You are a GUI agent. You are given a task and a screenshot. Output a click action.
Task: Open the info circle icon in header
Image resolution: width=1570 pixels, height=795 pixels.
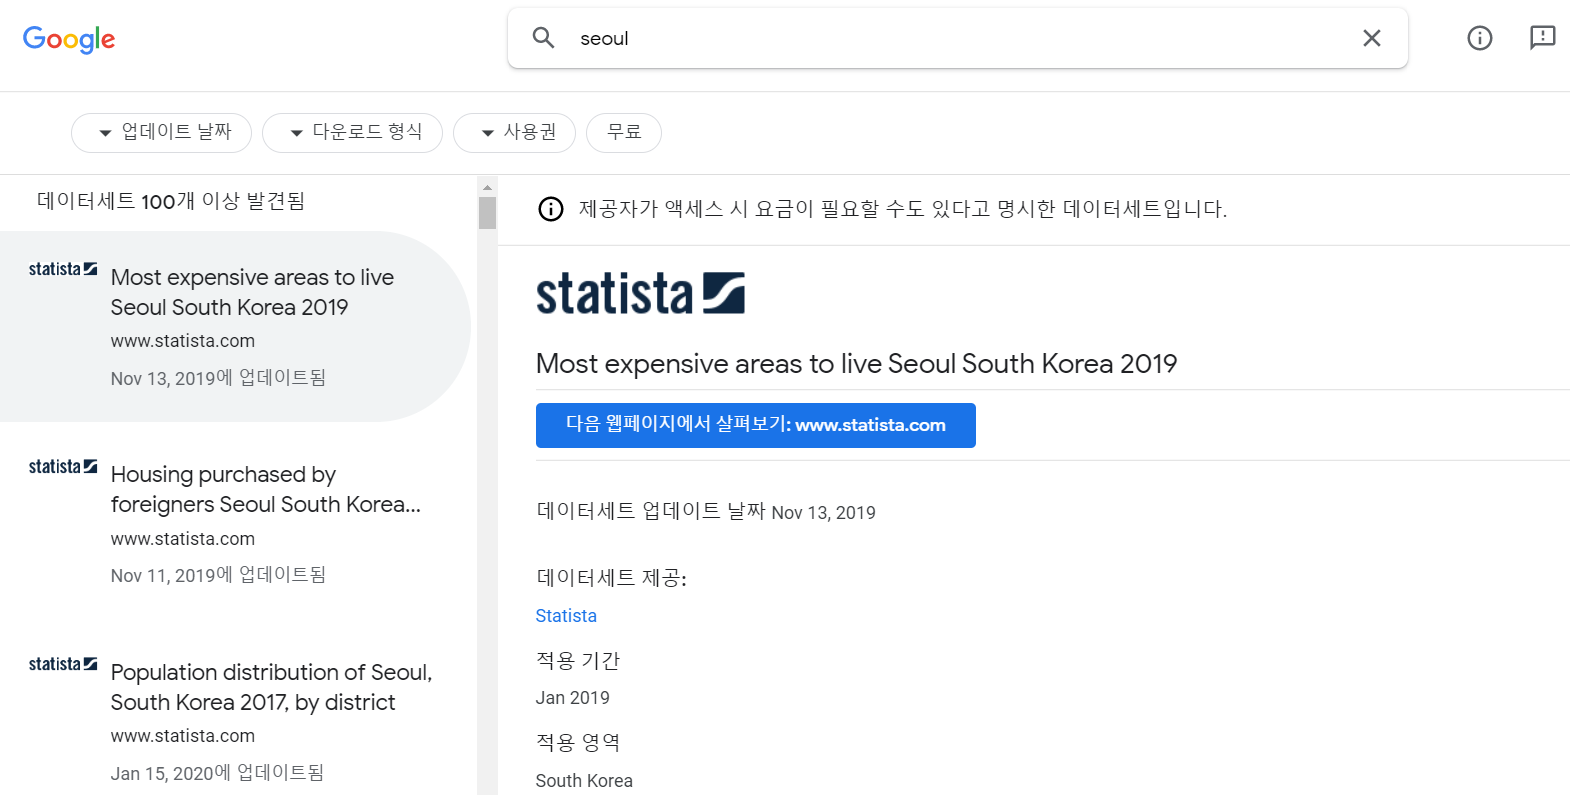pyautogui.click(x=1480, y=38)
